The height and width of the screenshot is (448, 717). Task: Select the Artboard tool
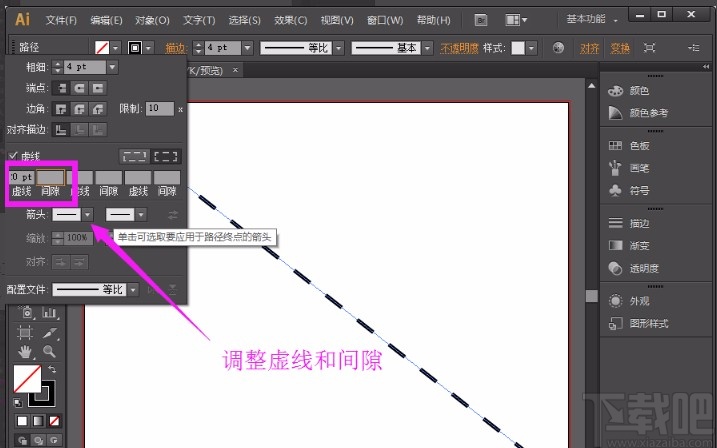25,332
